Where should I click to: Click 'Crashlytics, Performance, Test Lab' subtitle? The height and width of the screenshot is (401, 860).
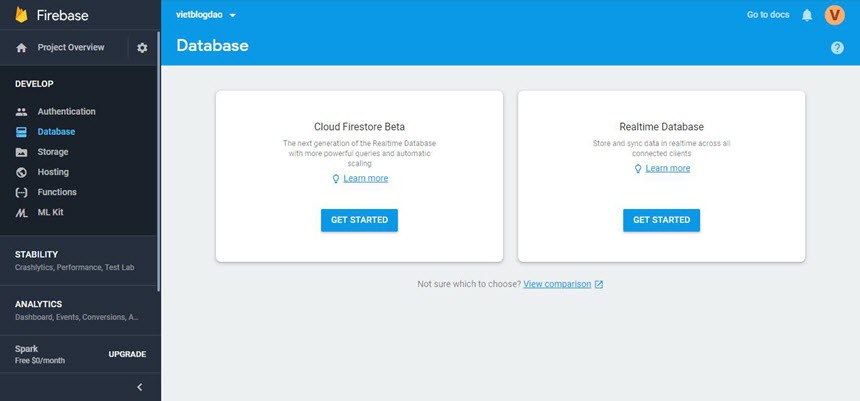click(x=75, y=268)
